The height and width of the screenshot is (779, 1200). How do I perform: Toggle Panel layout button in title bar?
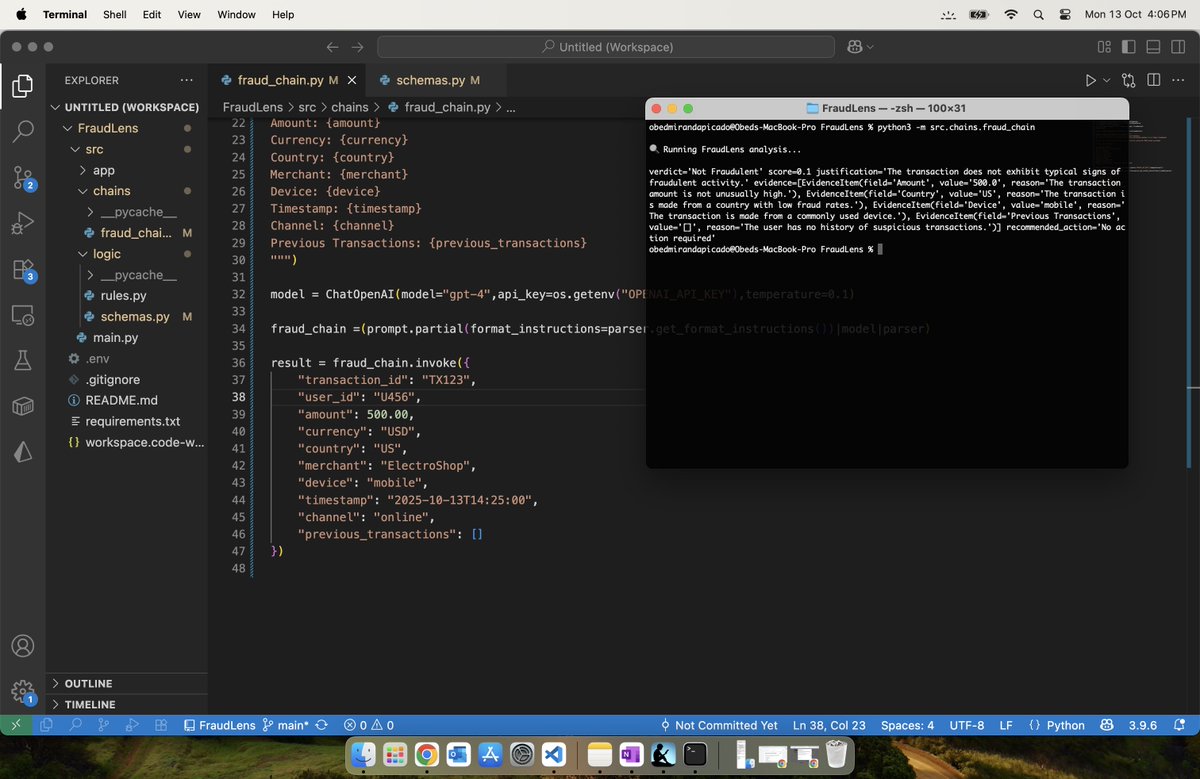[x=1152, y=47]
